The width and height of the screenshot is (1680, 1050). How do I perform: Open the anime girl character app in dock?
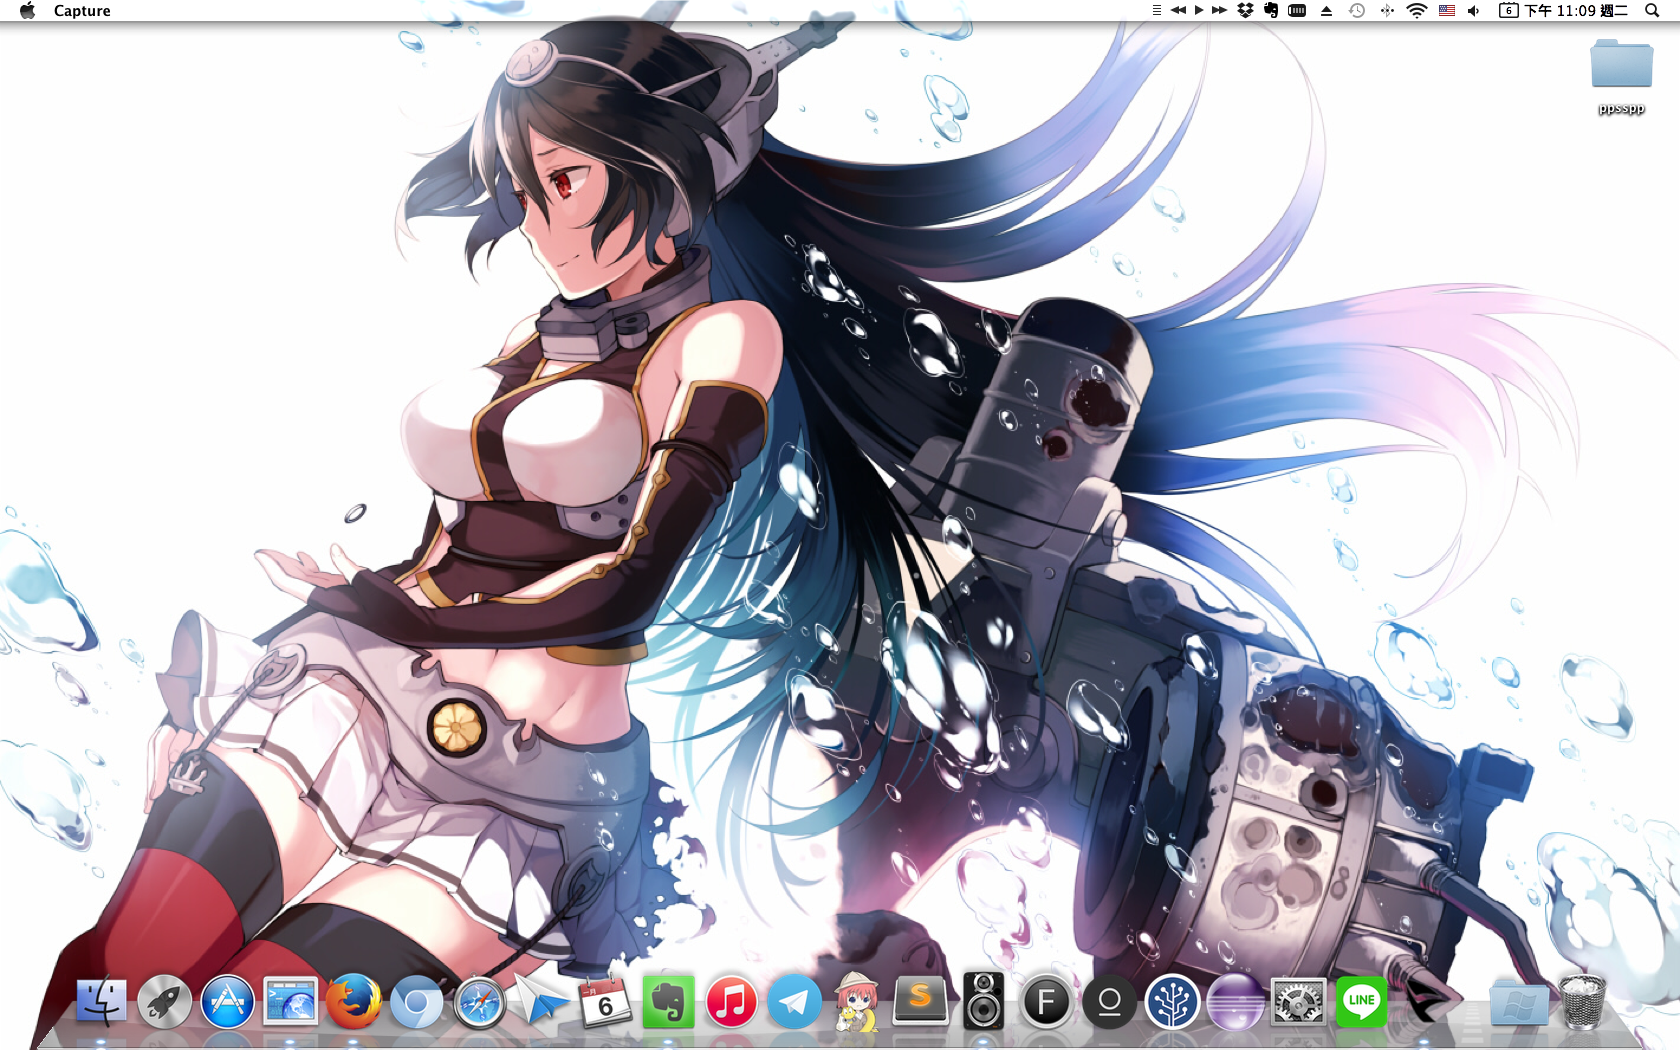point(857,1002)
